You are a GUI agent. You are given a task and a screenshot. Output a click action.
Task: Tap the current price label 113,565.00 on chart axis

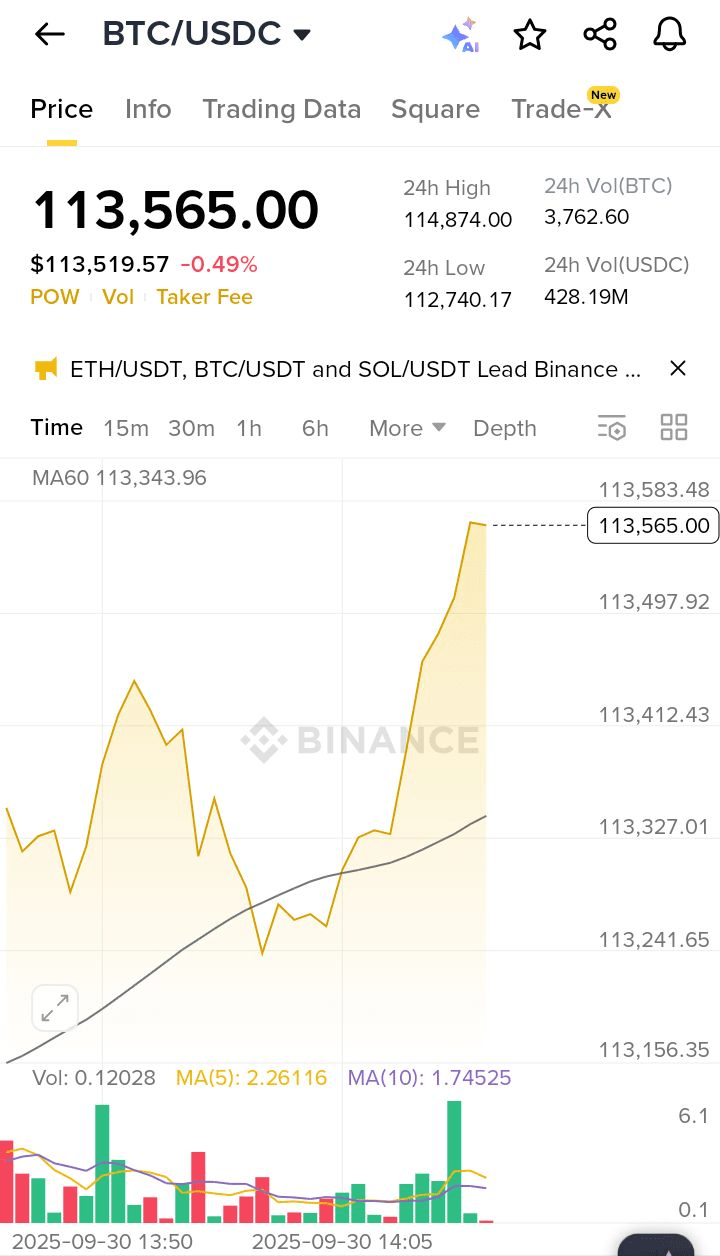click(652, 525)
